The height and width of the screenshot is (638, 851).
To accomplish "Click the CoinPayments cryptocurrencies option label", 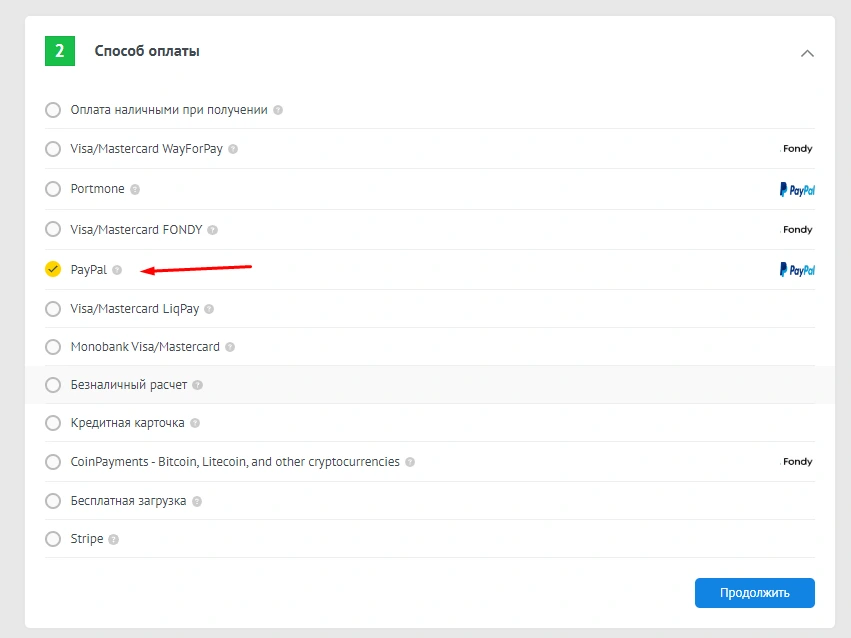I will tap(235, 462).
